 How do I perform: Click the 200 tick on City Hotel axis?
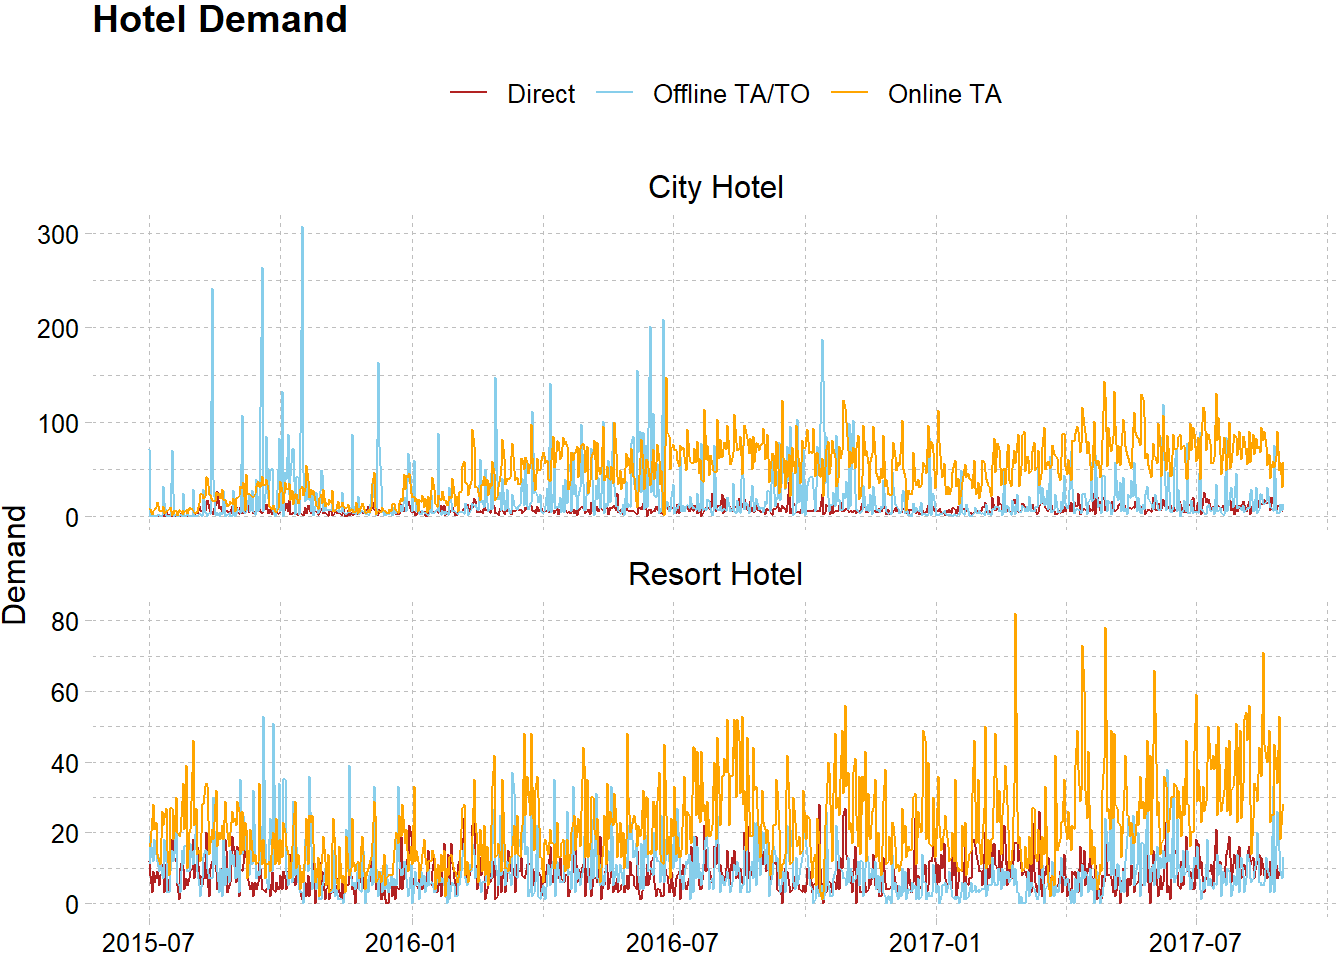(58, 329)
